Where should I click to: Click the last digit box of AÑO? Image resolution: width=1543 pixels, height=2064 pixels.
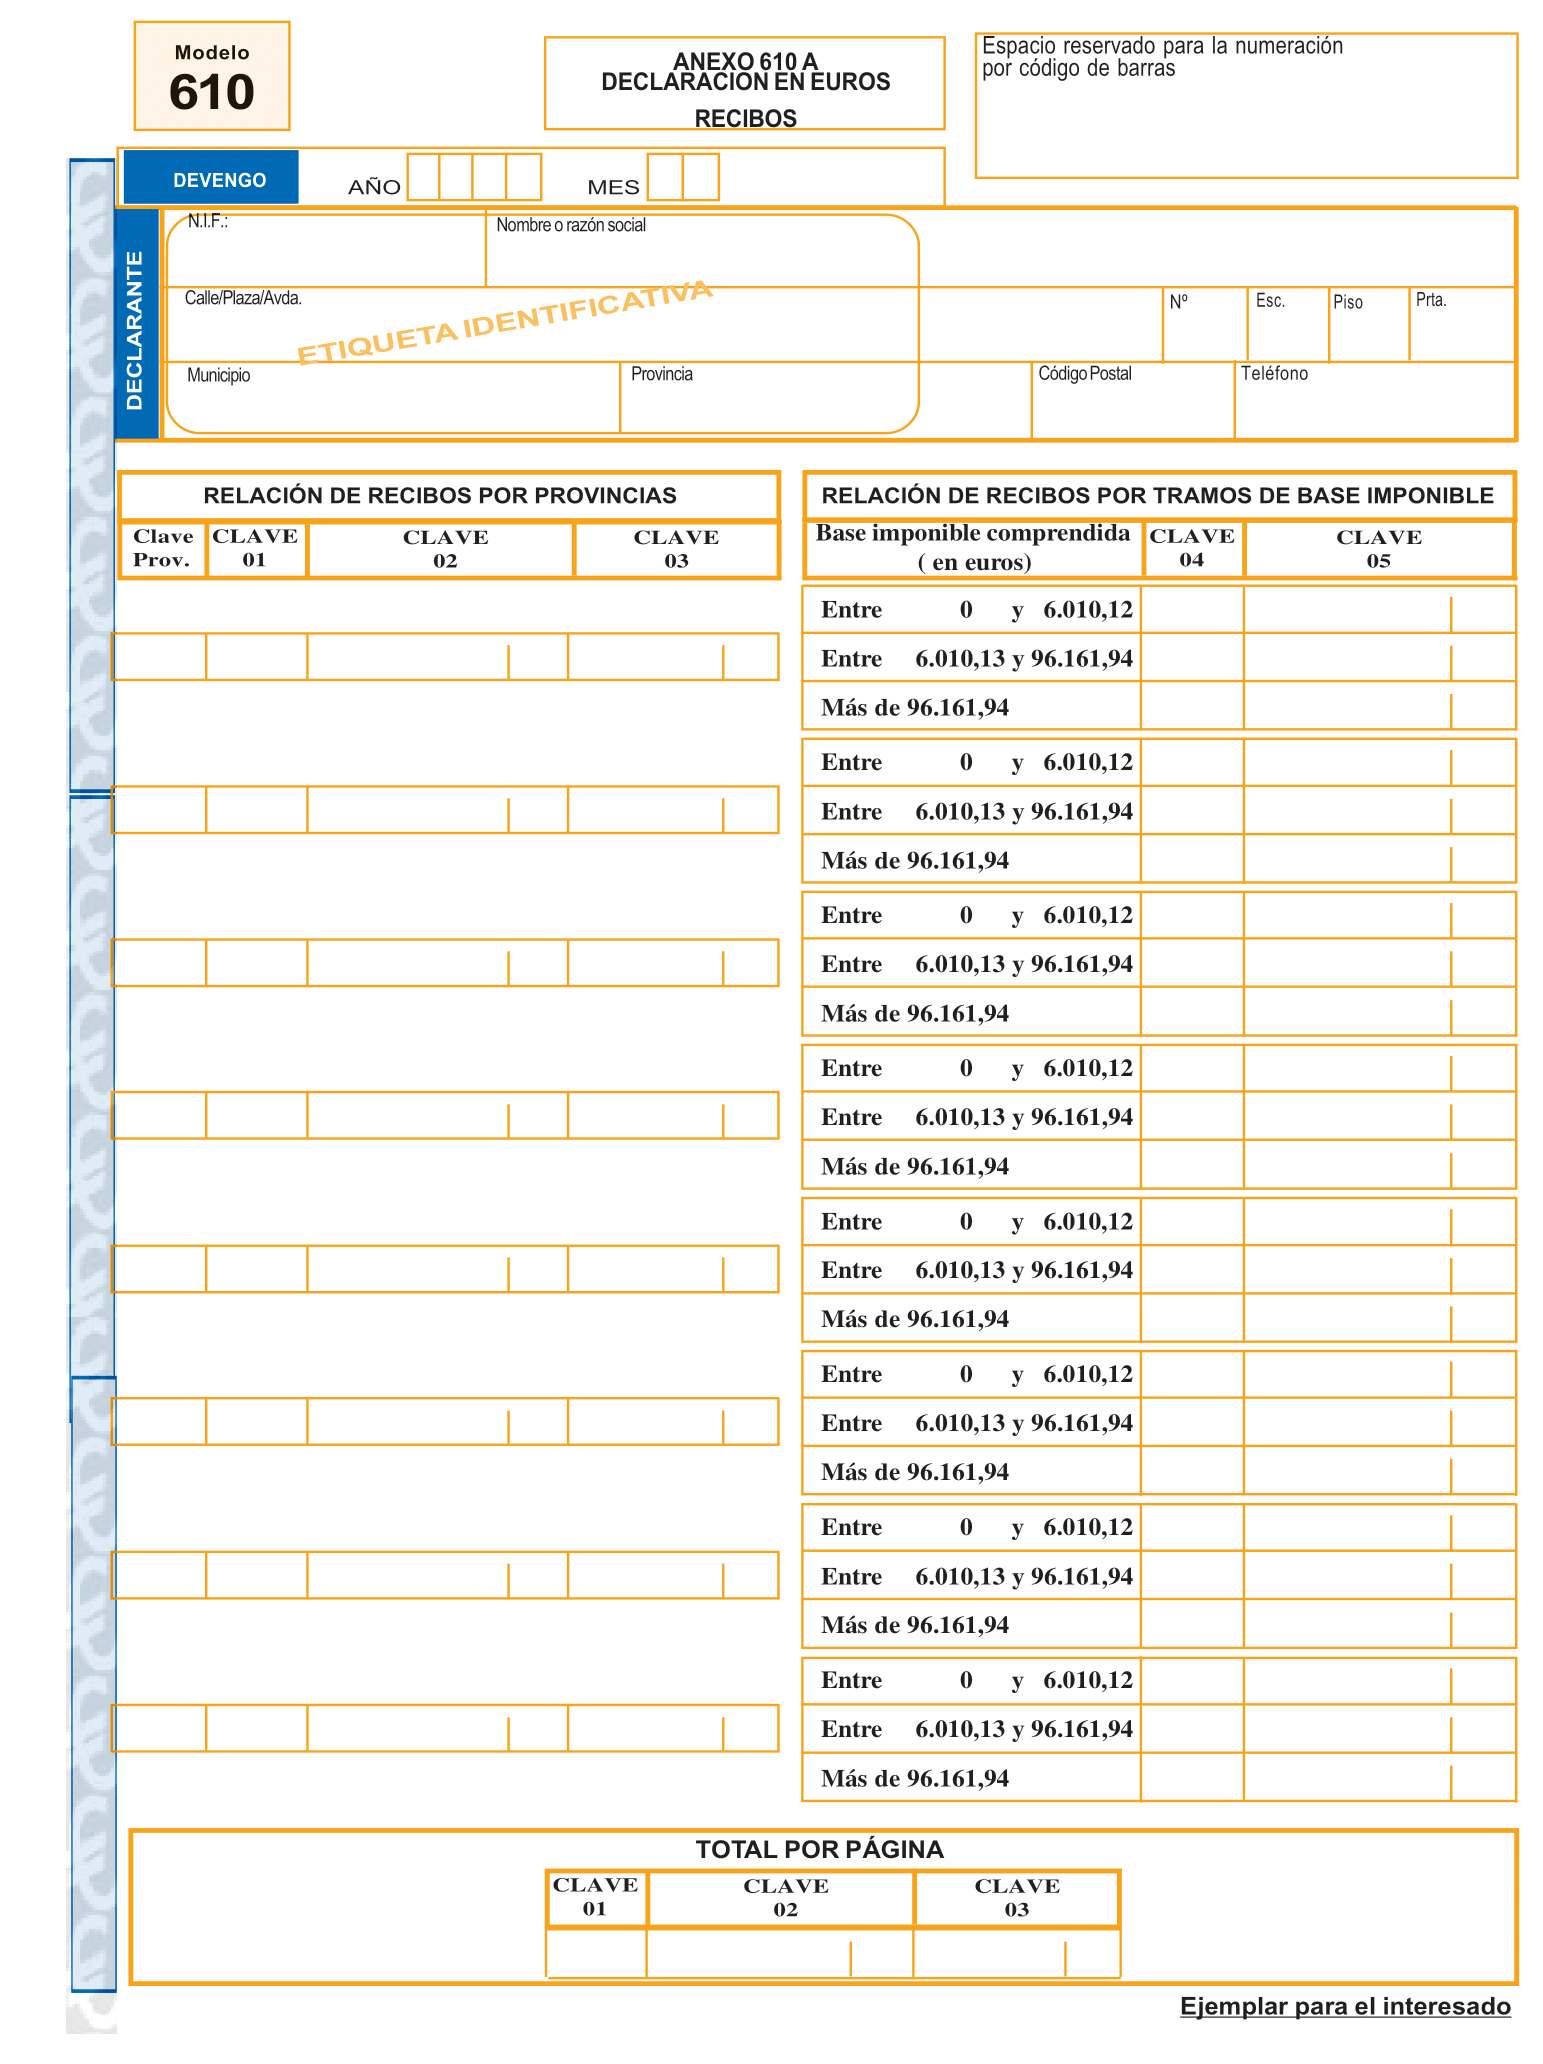(x=524, y=177)
